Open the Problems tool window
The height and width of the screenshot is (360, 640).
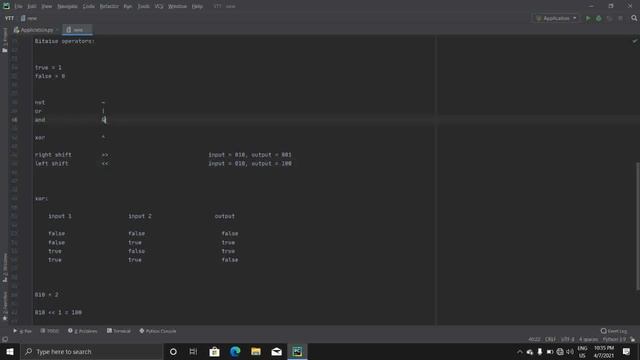83,331
